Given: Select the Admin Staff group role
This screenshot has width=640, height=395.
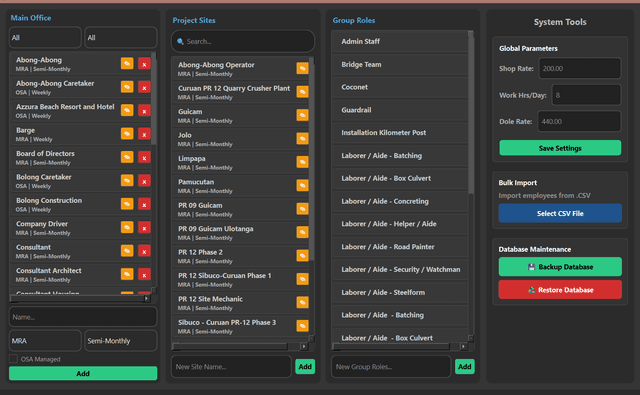Looking at the screenshot, I should (400, 41).
